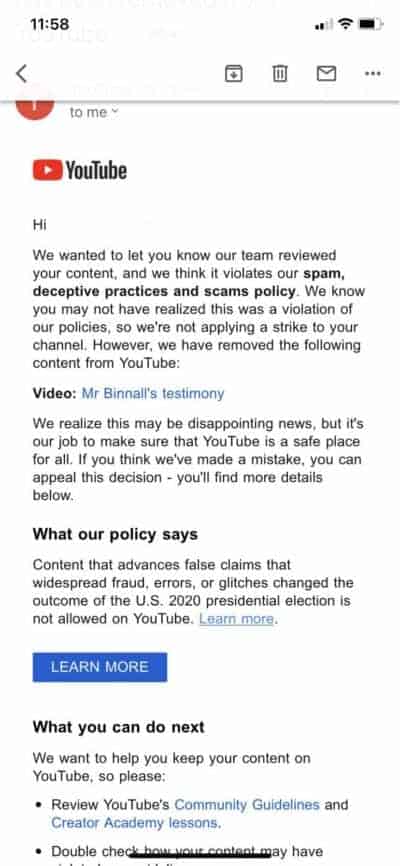Tap the cellular signal bars icon

(324, 24)
